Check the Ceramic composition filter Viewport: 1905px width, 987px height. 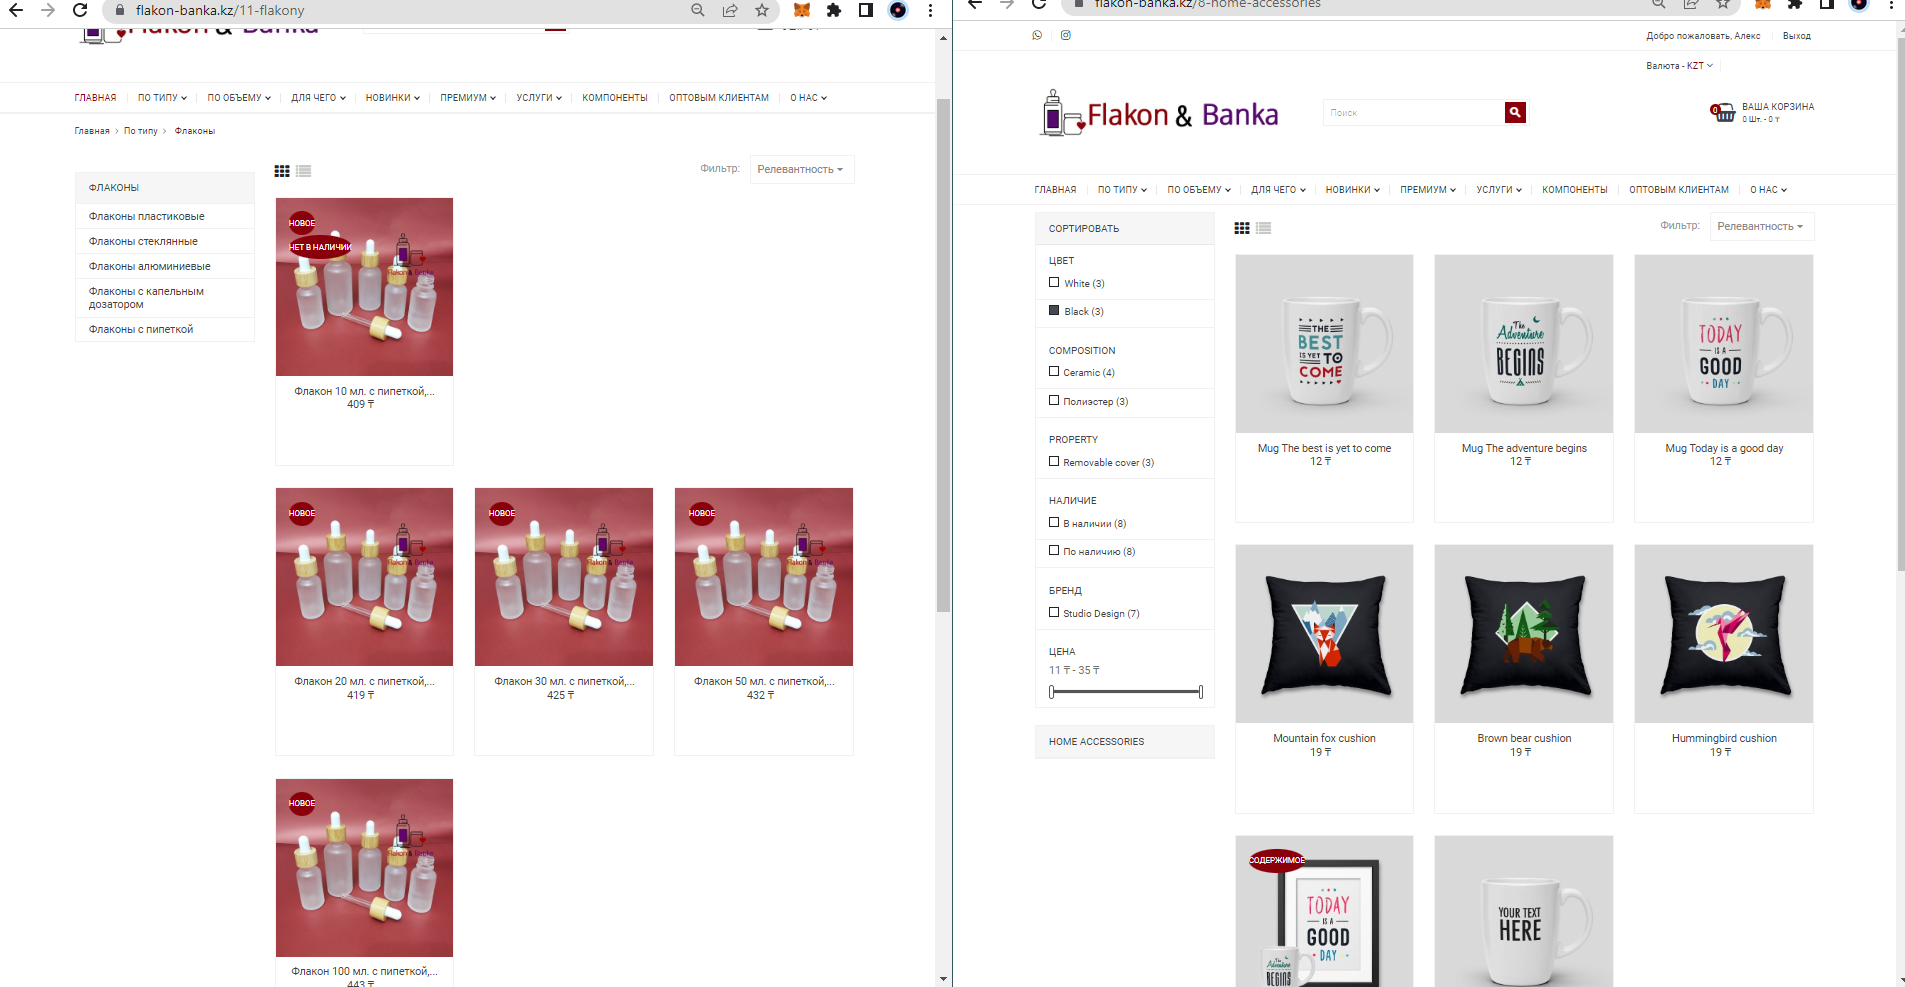click(1054, 372)
